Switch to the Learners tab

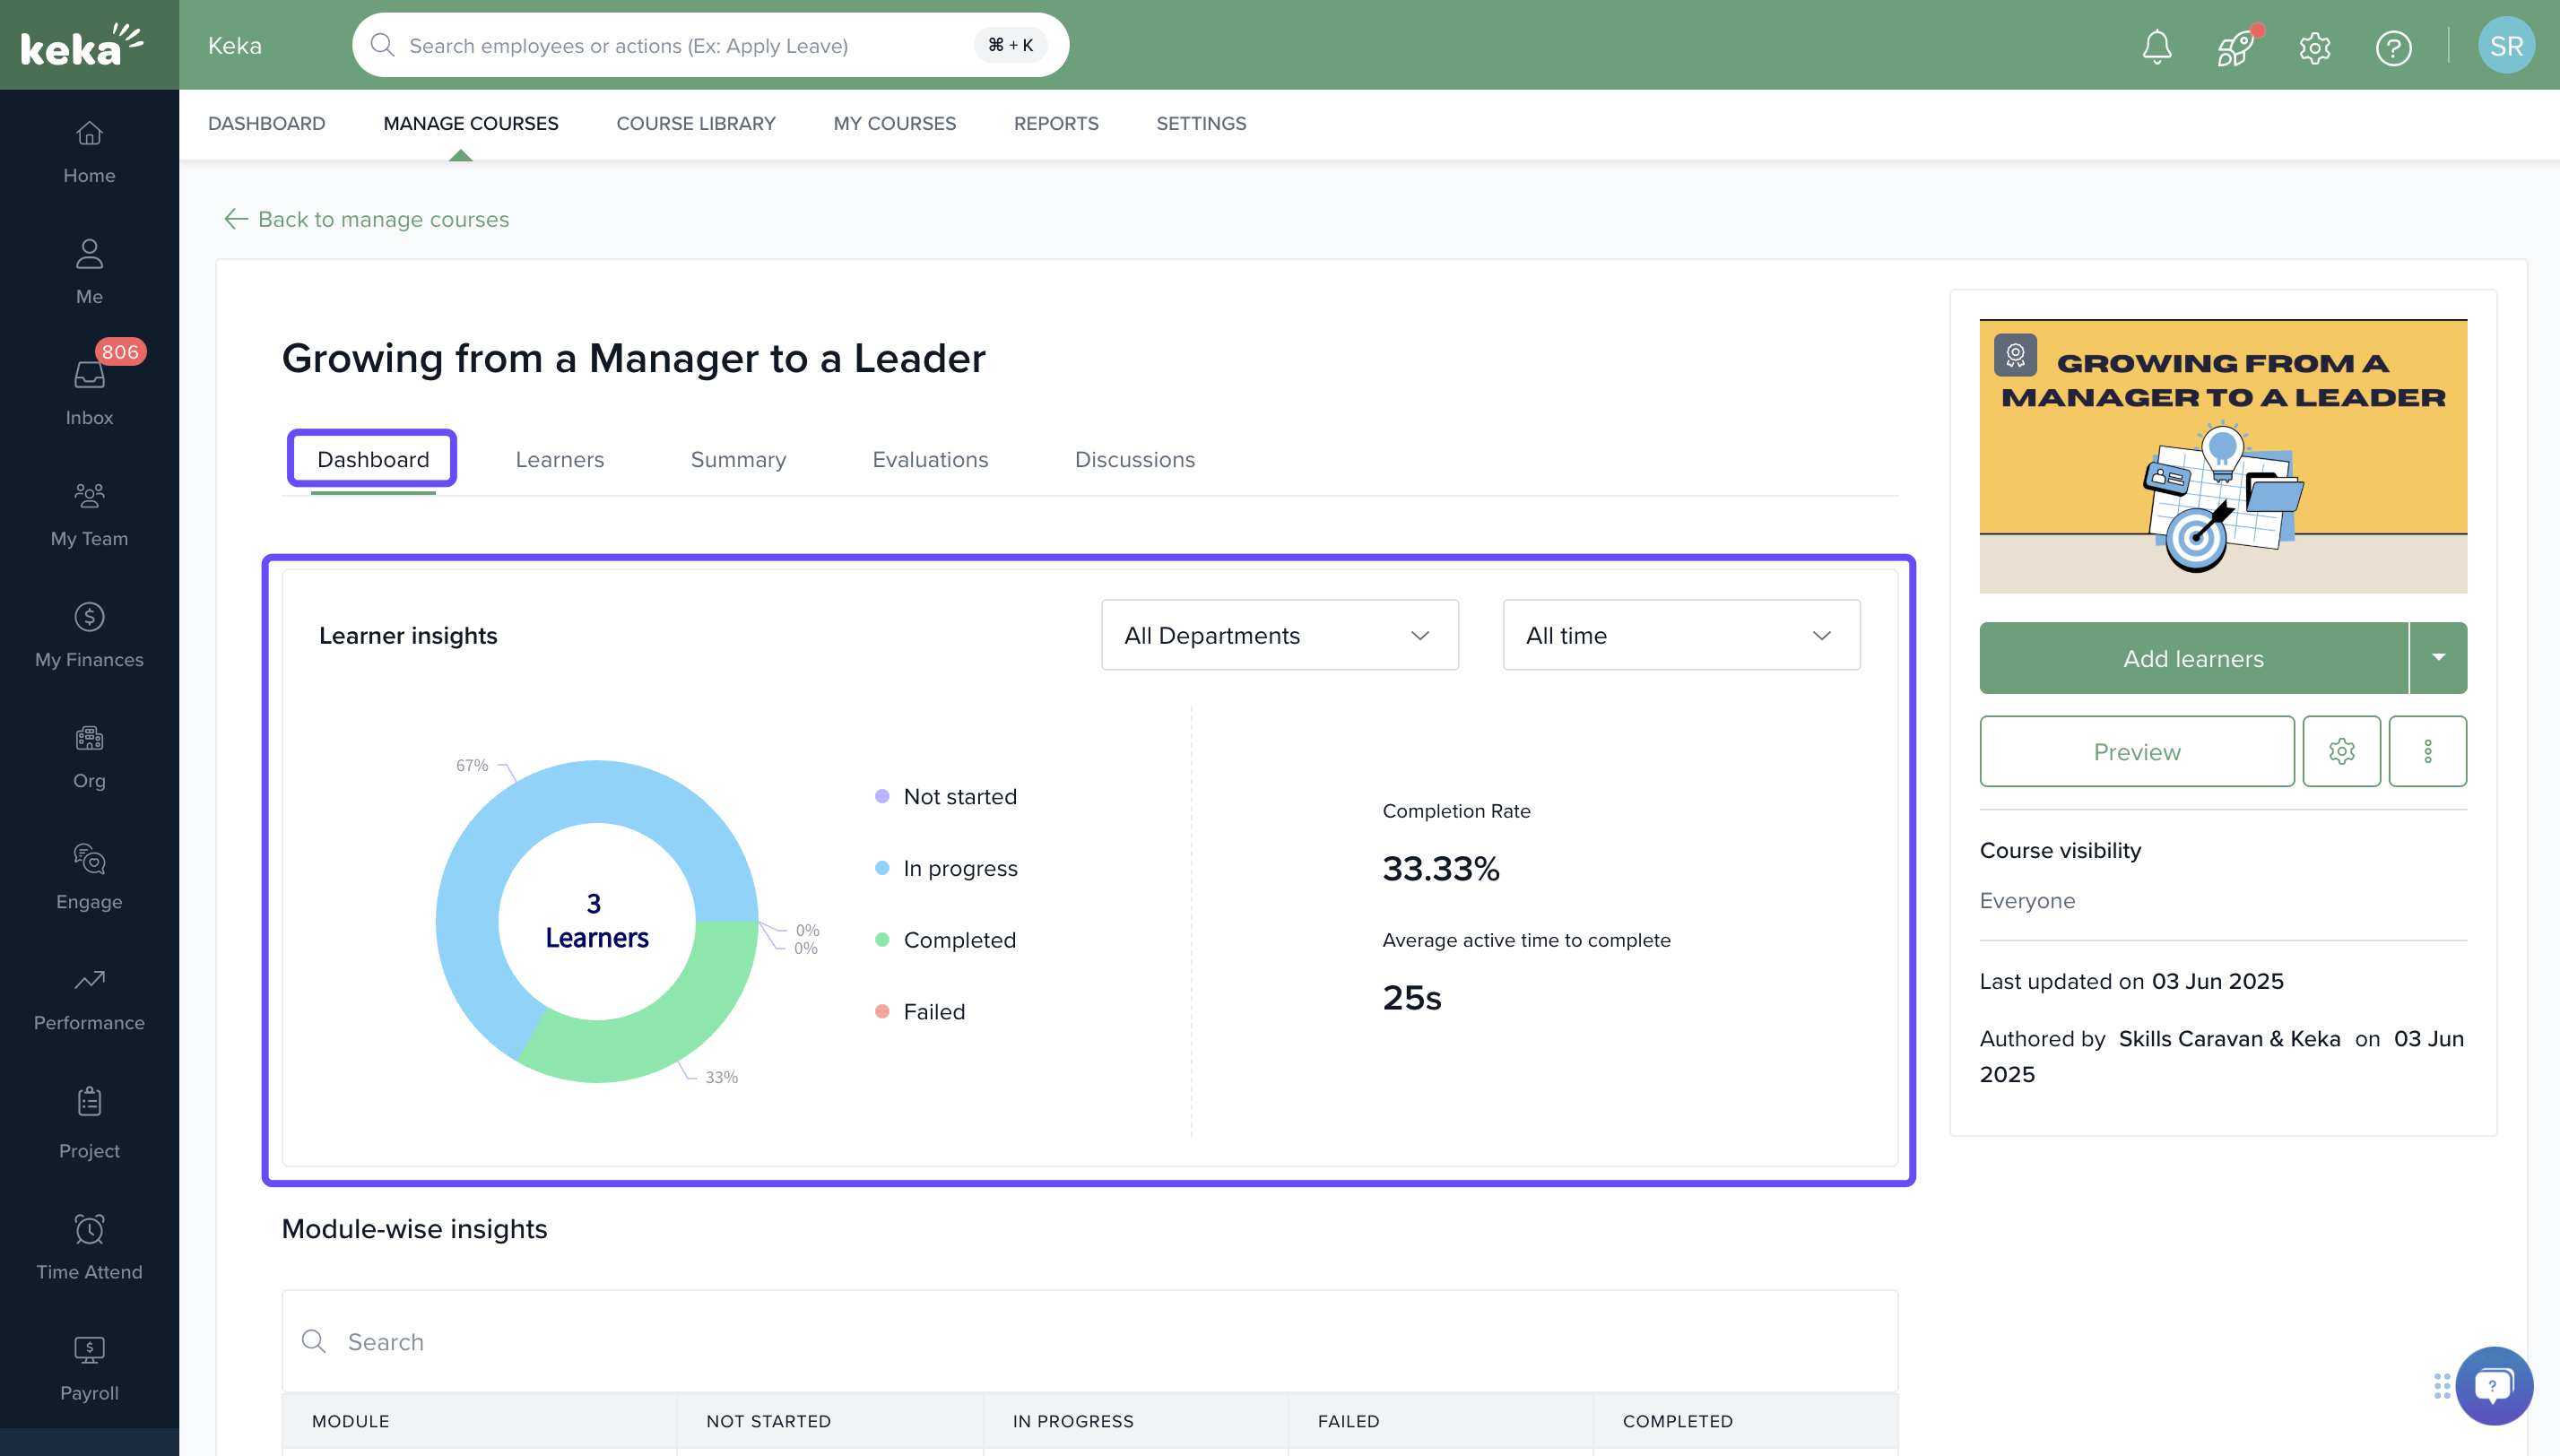pyautogui.click(x=559, y=459)
